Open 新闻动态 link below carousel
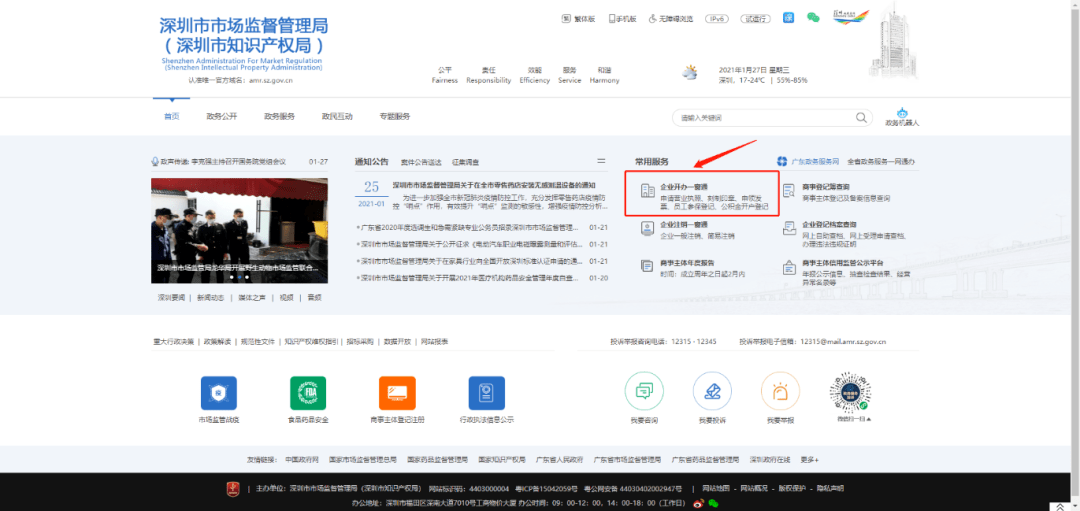 click(x=211, y=298)
